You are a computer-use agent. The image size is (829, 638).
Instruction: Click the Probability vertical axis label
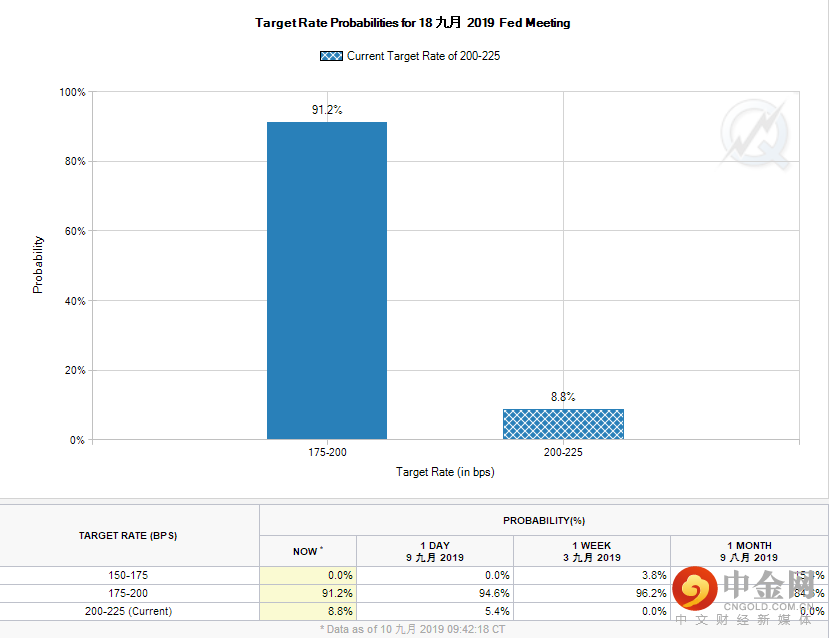pyautogui.click(x=37, y=264)
